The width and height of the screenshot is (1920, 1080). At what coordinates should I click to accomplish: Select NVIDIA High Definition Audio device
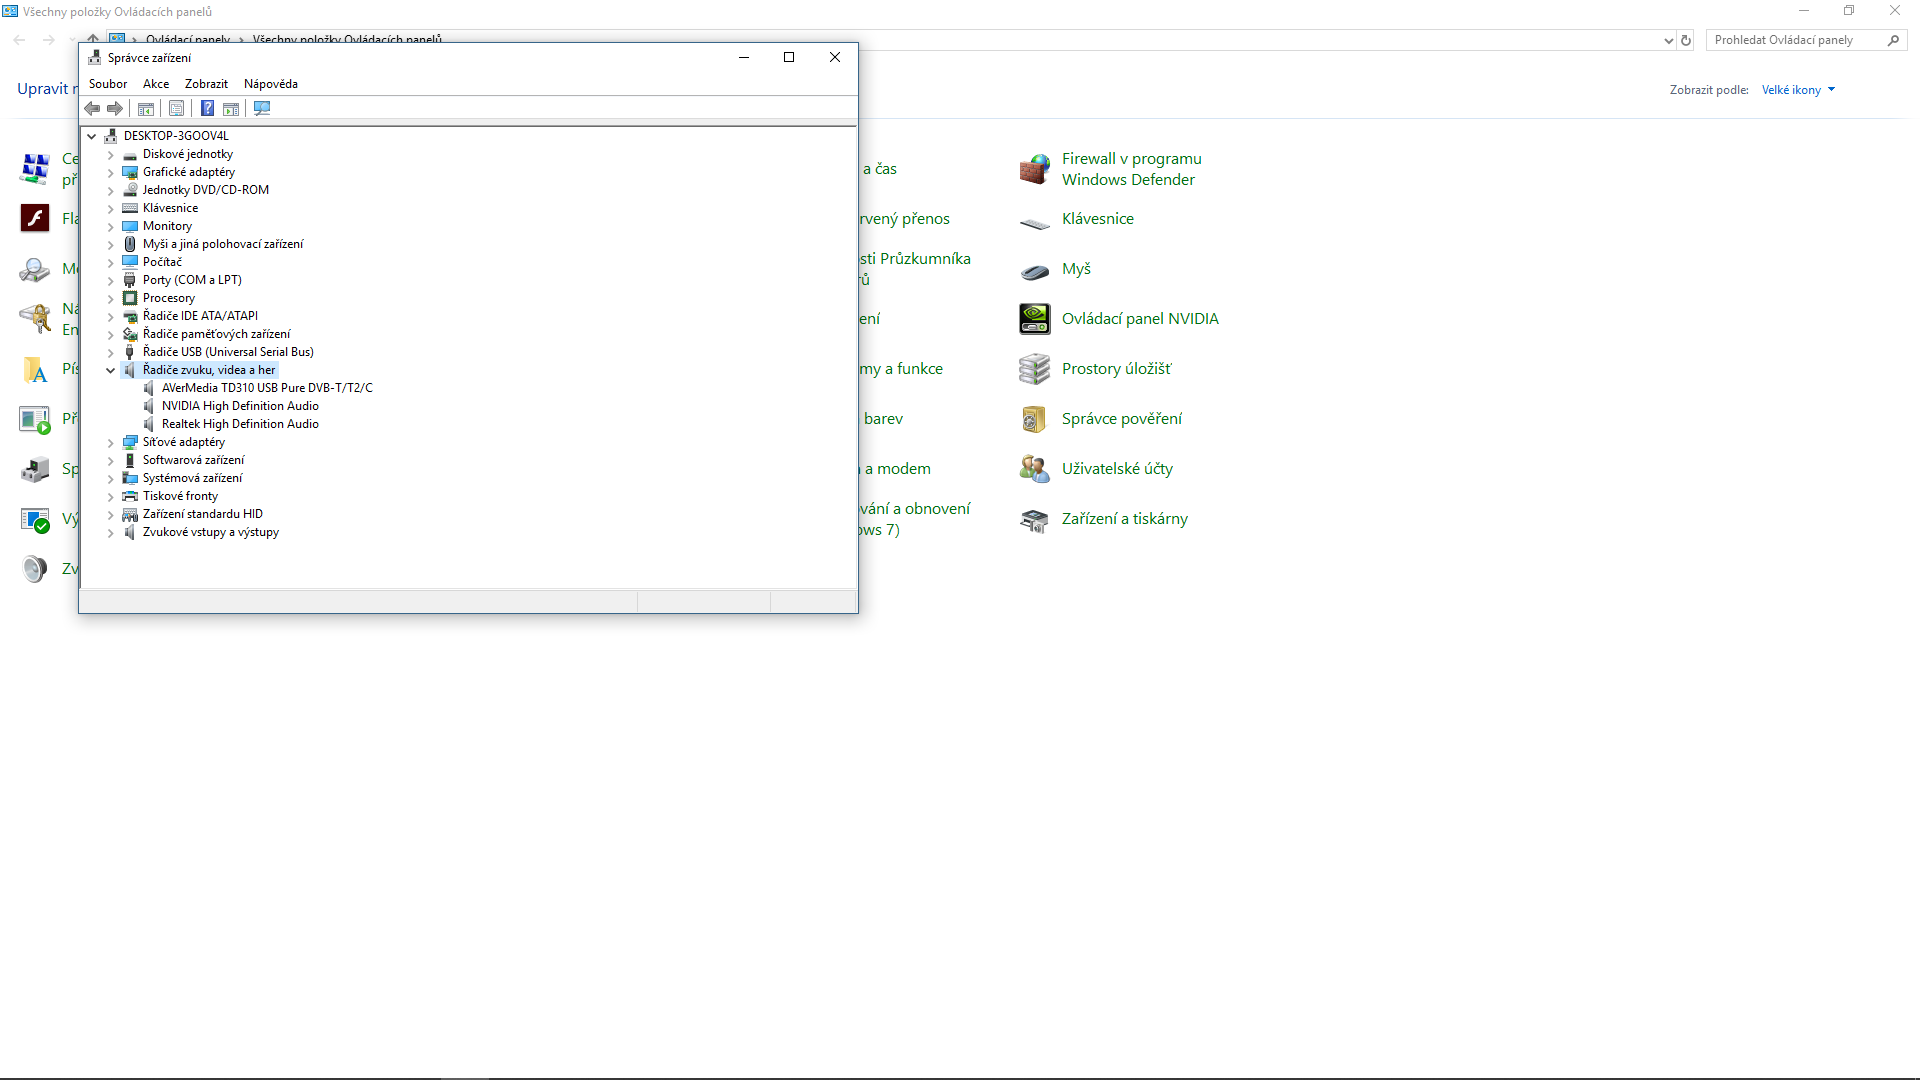click(x=240, y=406)
